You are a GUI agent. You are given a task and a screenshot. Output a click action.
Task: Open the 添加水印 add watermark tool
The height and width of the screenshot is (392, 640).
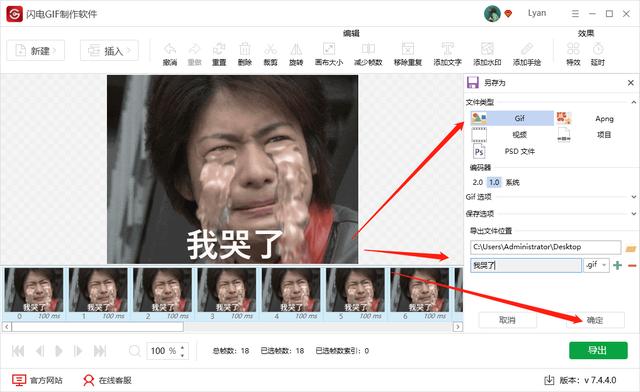pos(487,49)
